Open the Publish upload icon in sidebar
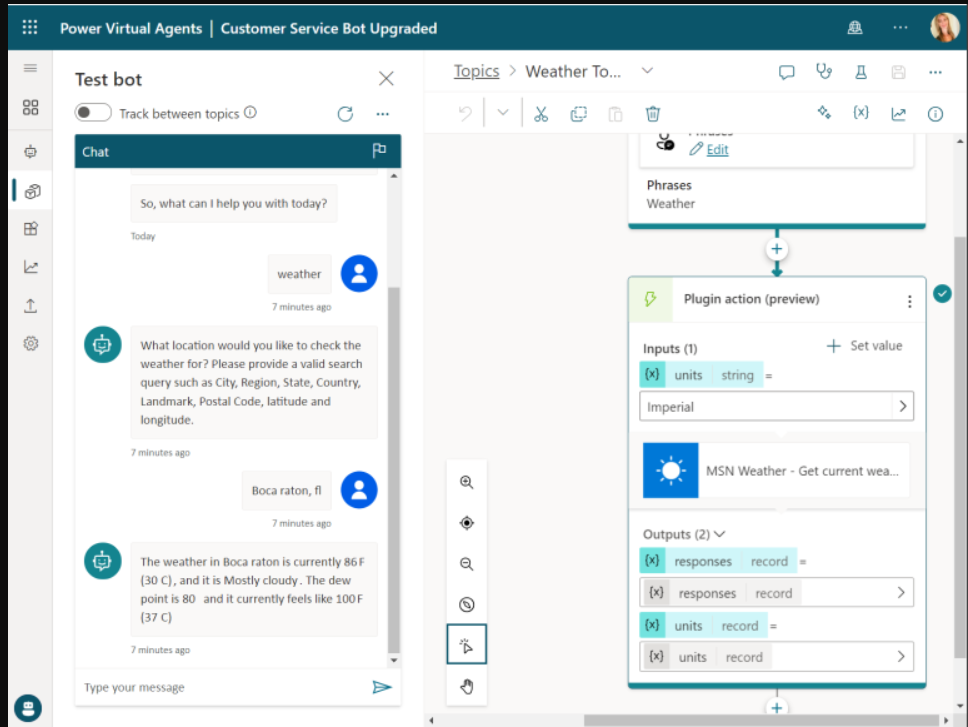 point(30,305)
